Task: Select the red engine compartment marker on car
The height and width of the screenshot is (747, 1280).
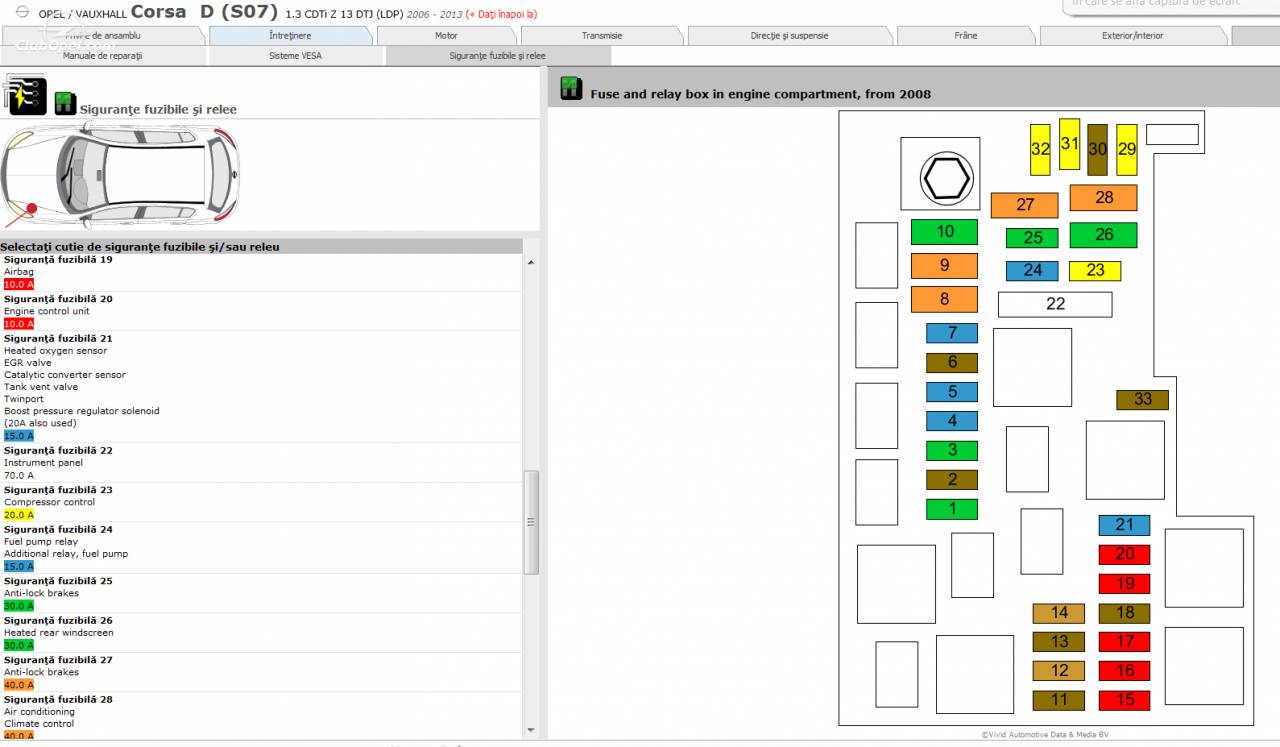Action: [32, 209]
